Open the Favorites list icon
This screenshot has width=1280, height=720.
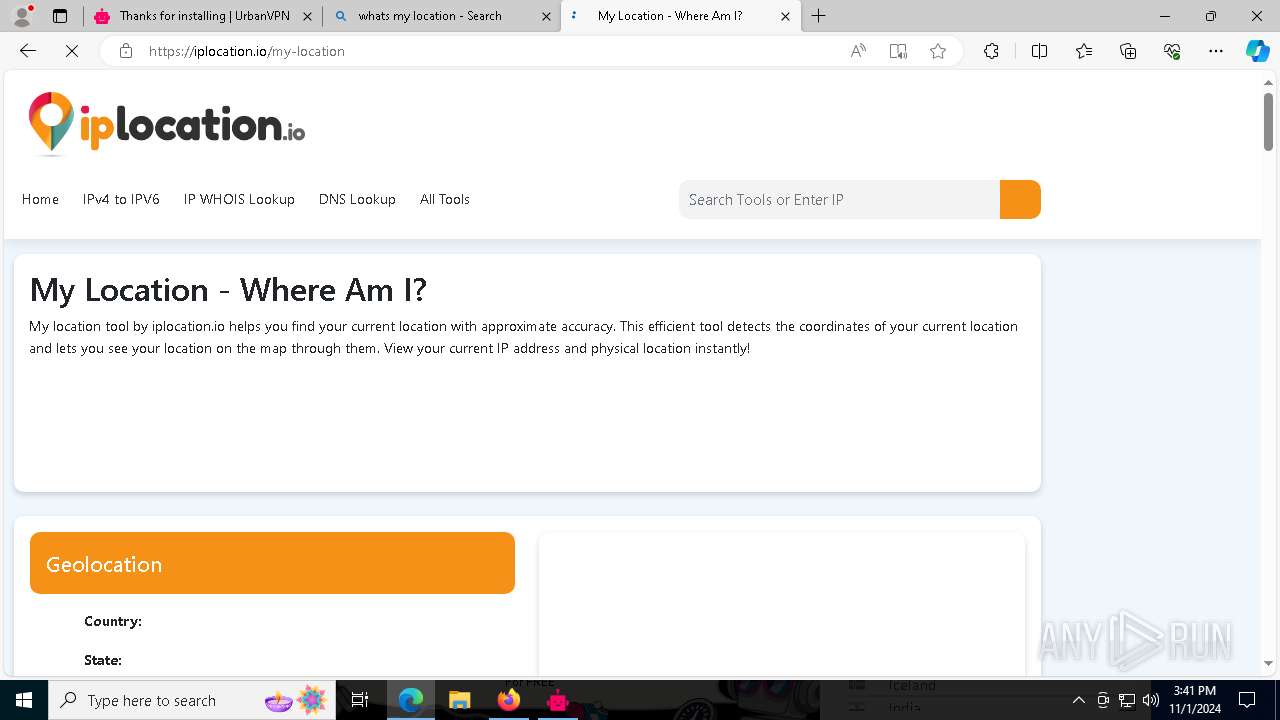pyautogui.click(x=1084, y=51)
